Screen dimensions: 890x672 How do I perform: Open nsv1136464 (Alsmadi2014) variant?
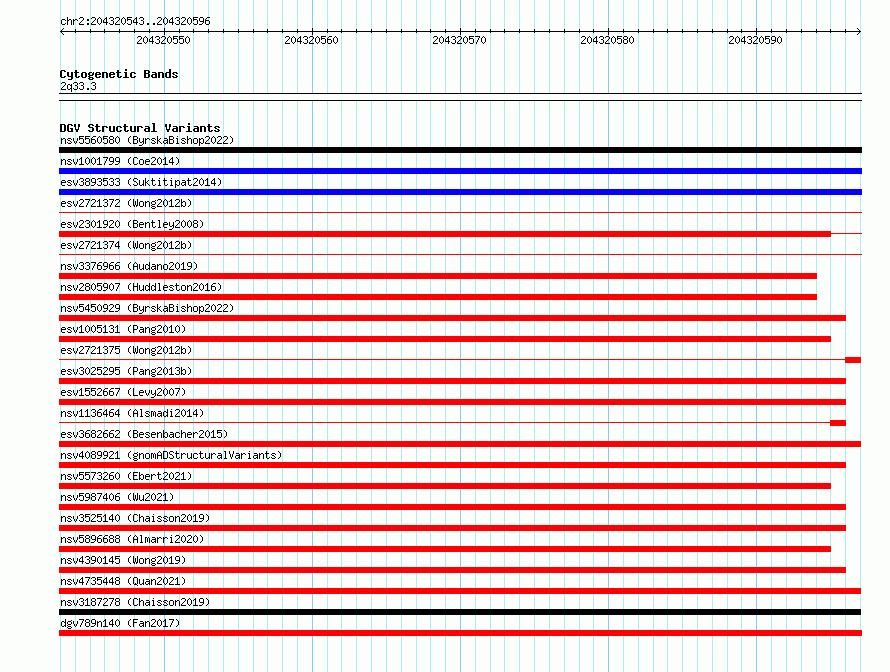[132, 413]
